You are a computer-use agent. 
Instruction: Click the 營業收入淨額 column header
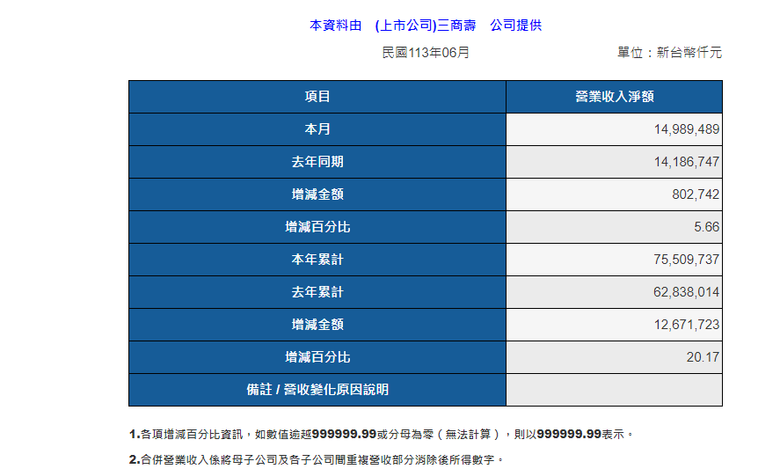(614, 96)
